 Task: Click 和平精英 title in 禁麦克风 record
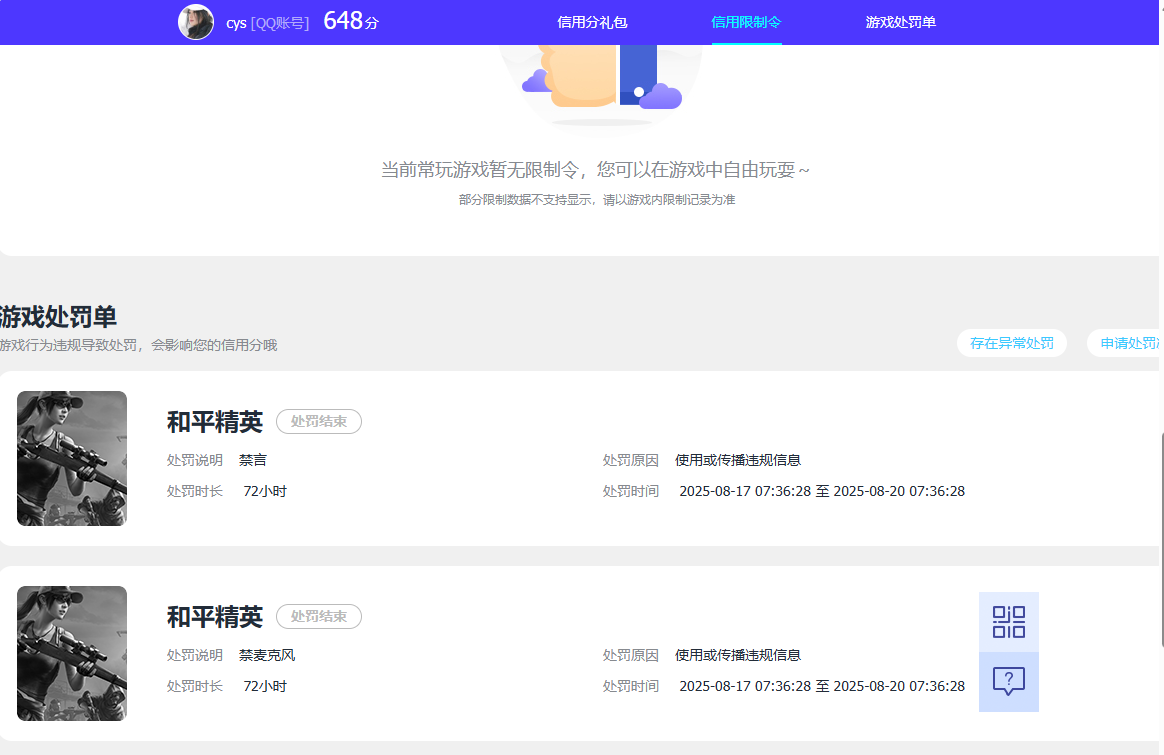pyautogui.click(x=215, y=617)
